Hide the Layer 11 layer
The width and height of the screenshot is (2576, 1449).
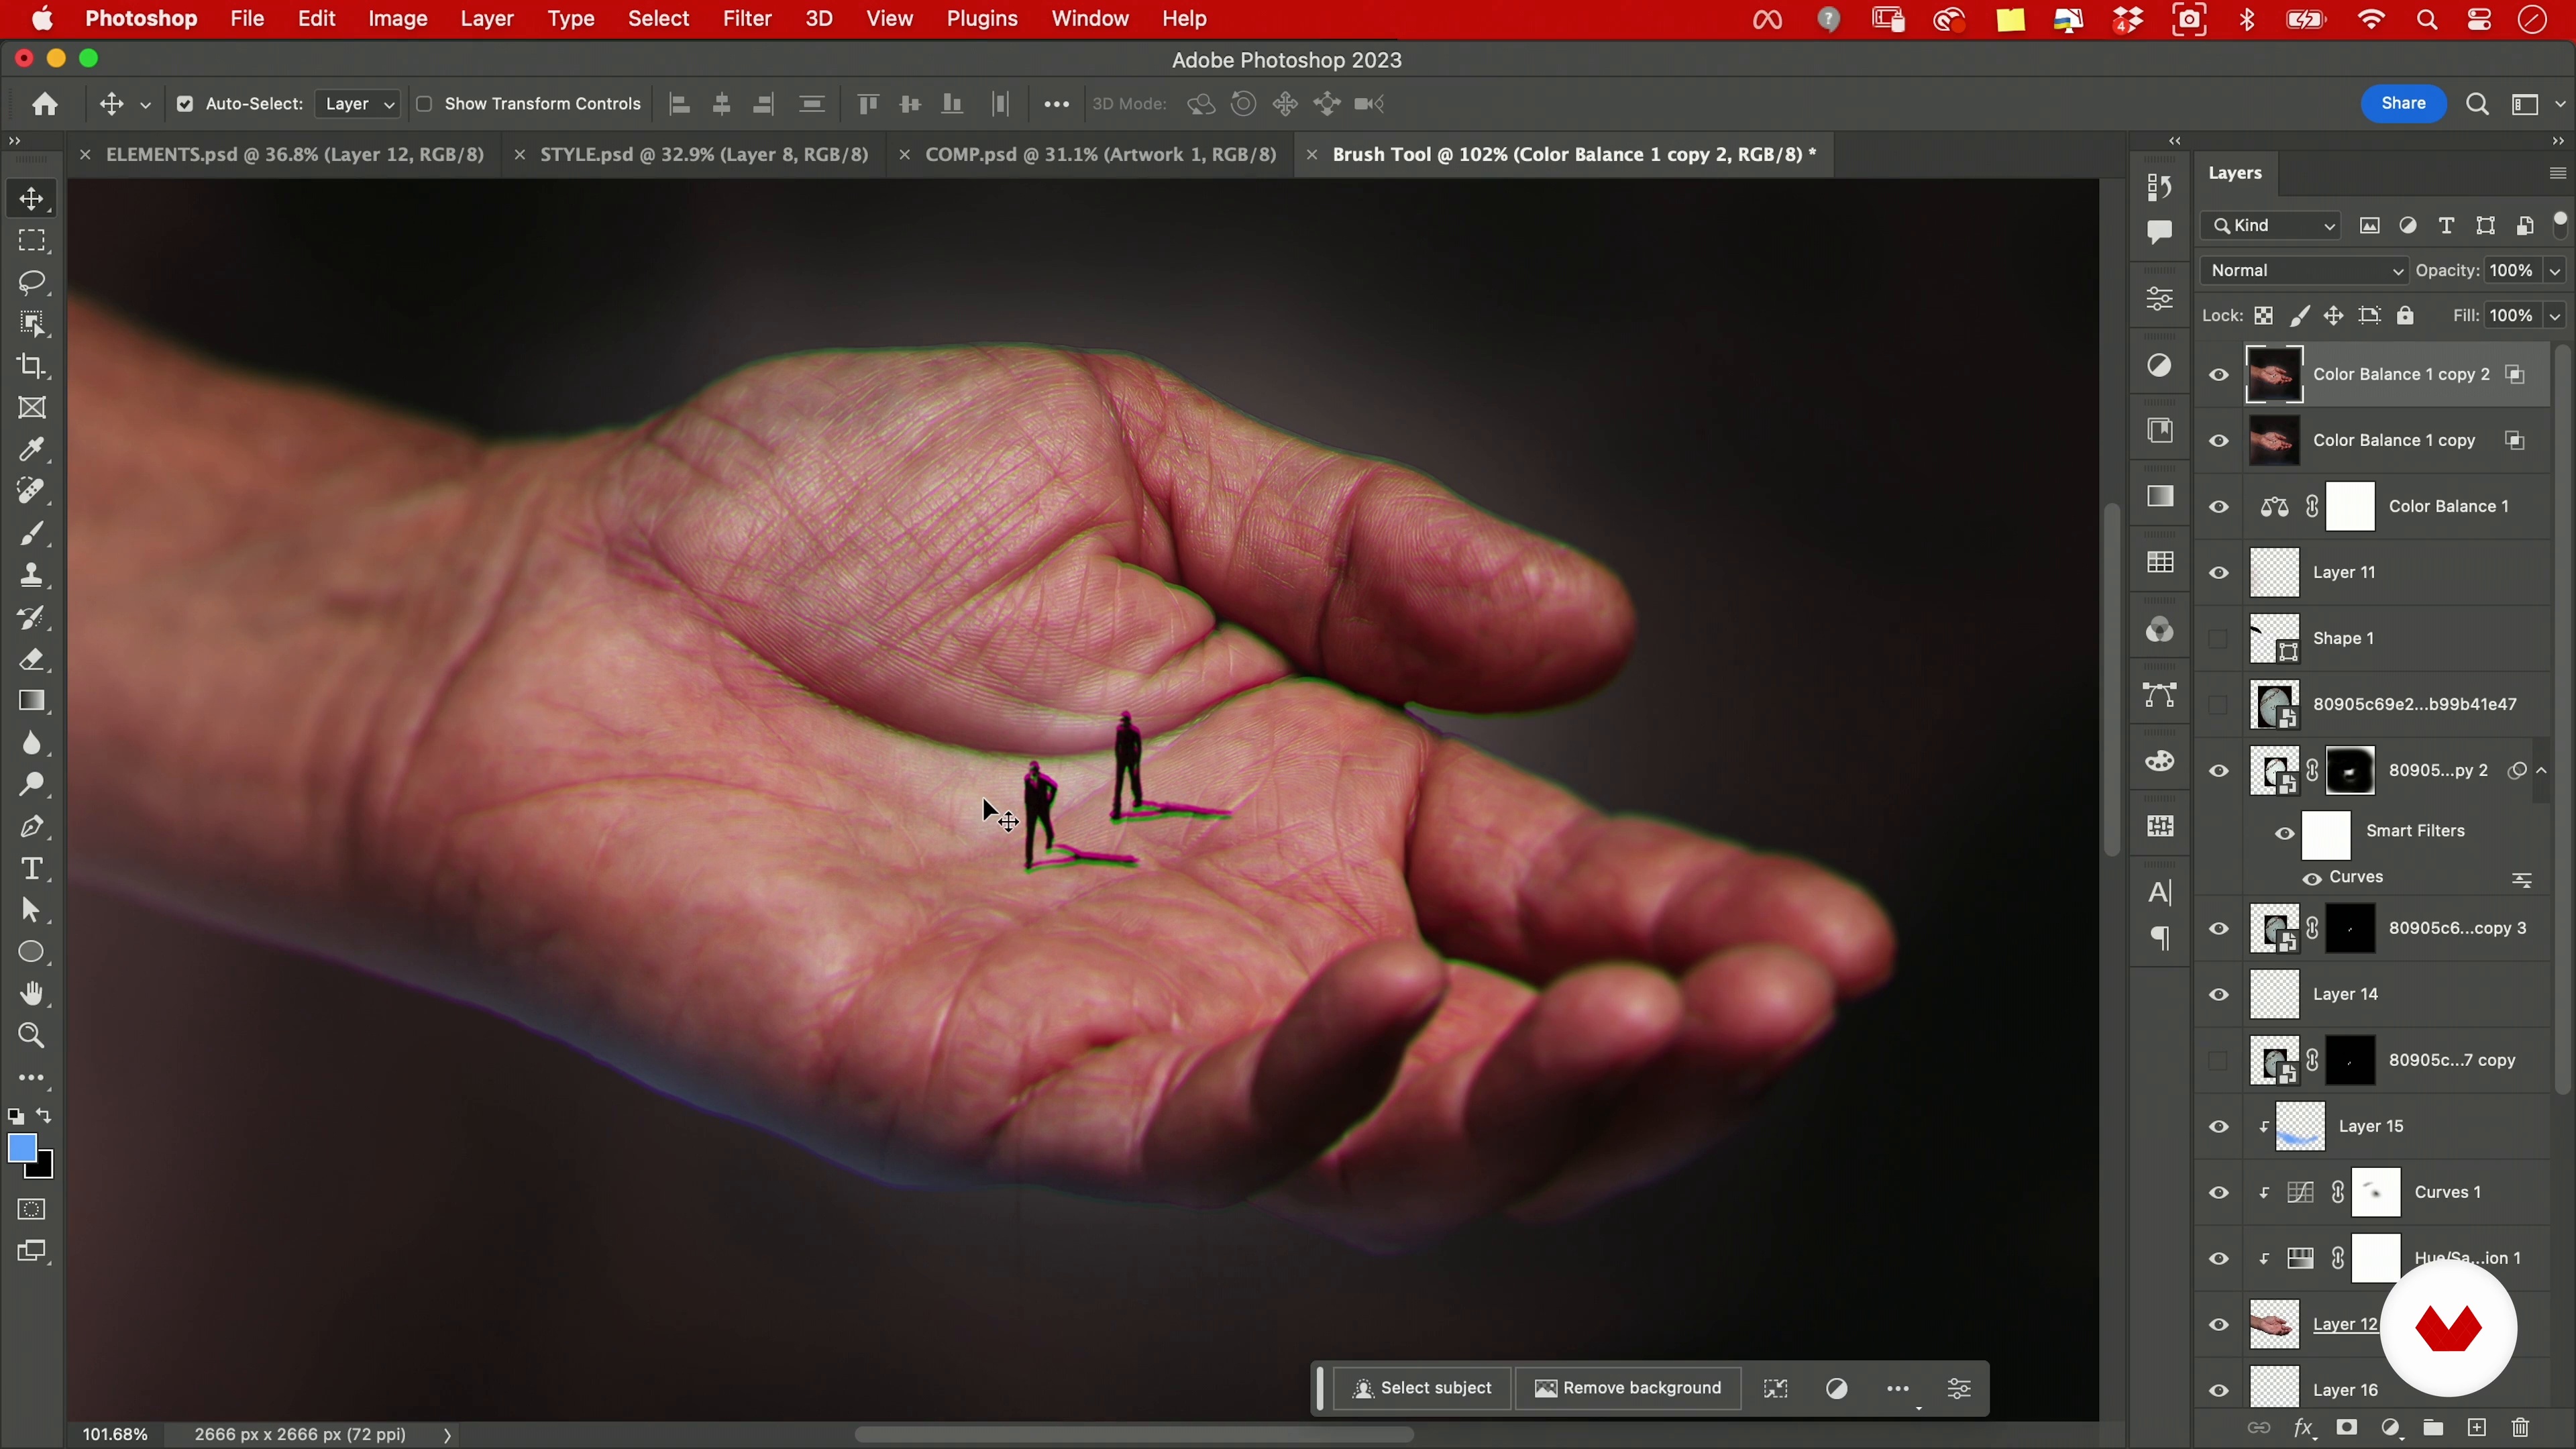[x=2218, y=573]
